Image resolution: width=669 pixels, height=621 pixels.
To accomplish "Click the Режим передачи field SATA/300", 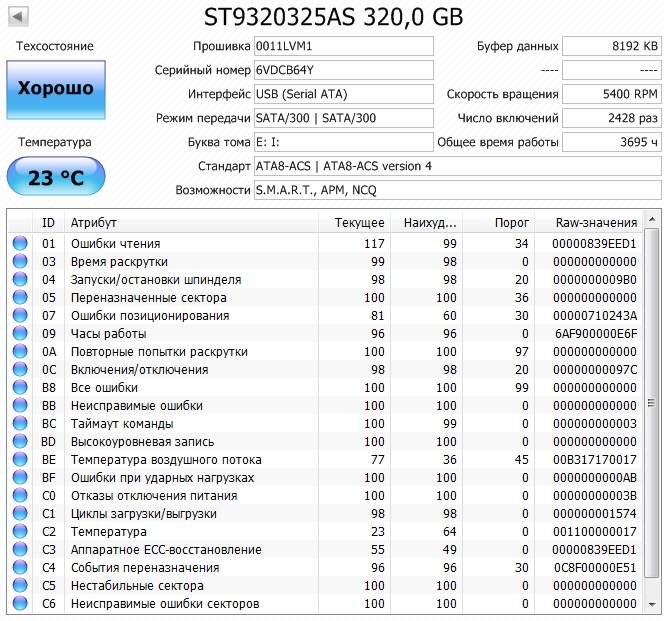I will pos(344,118).
